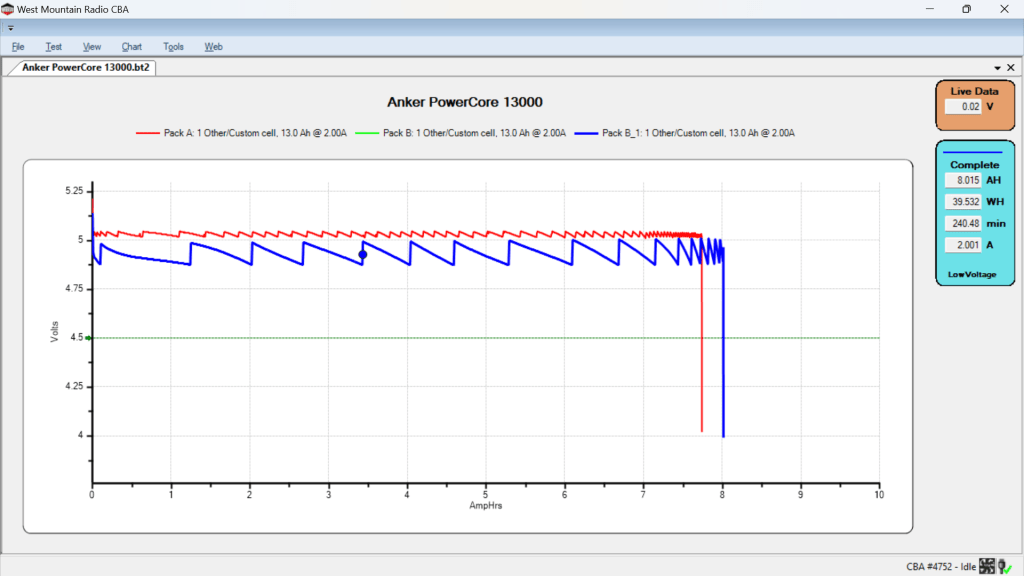Image resolution: width=1024 pixels, height=576 pixels.
Task: Close the Anker PowerCore document tab
Action: [x=1011, y=68]
